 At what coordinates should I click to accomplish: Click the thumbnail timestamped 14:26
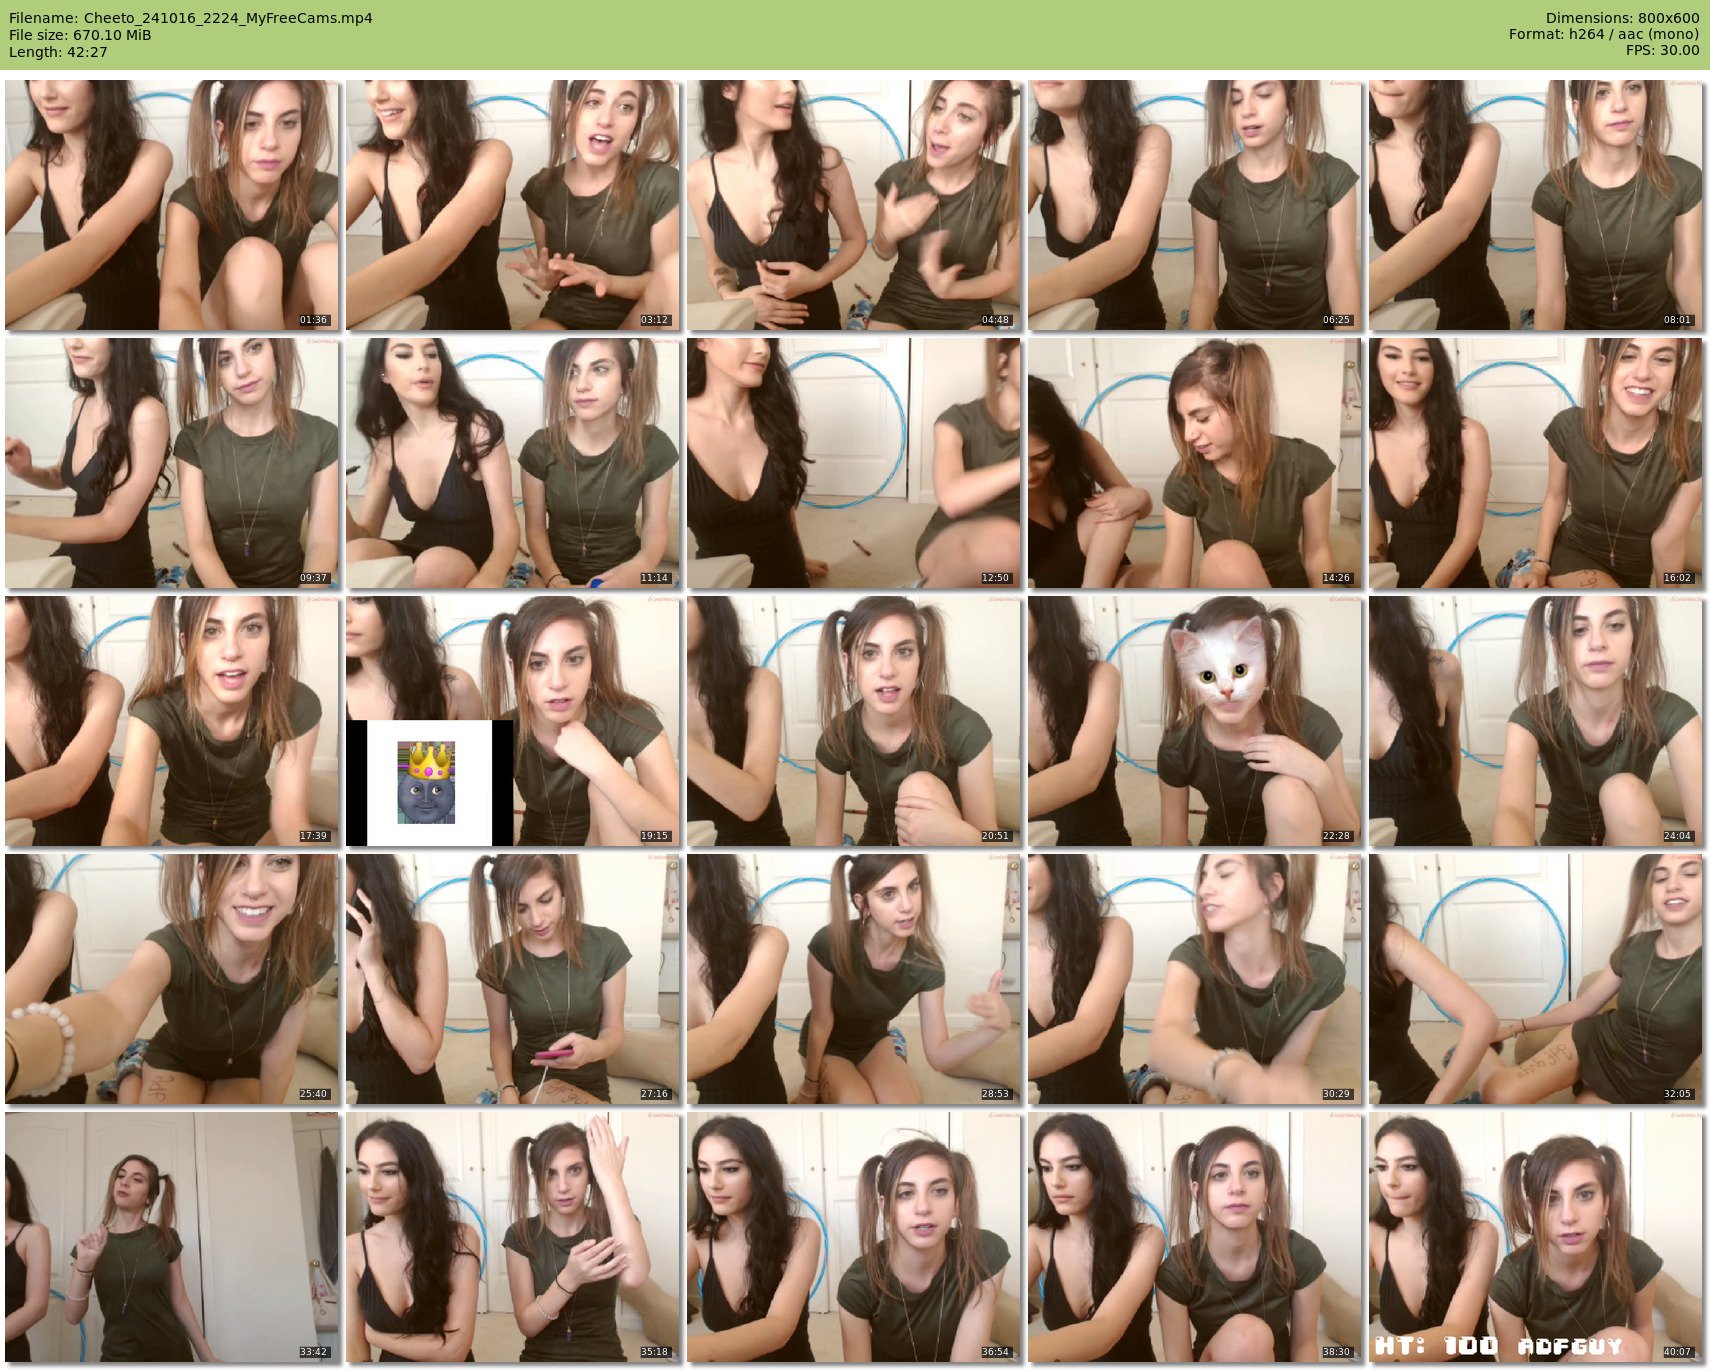pos(1195,463)
